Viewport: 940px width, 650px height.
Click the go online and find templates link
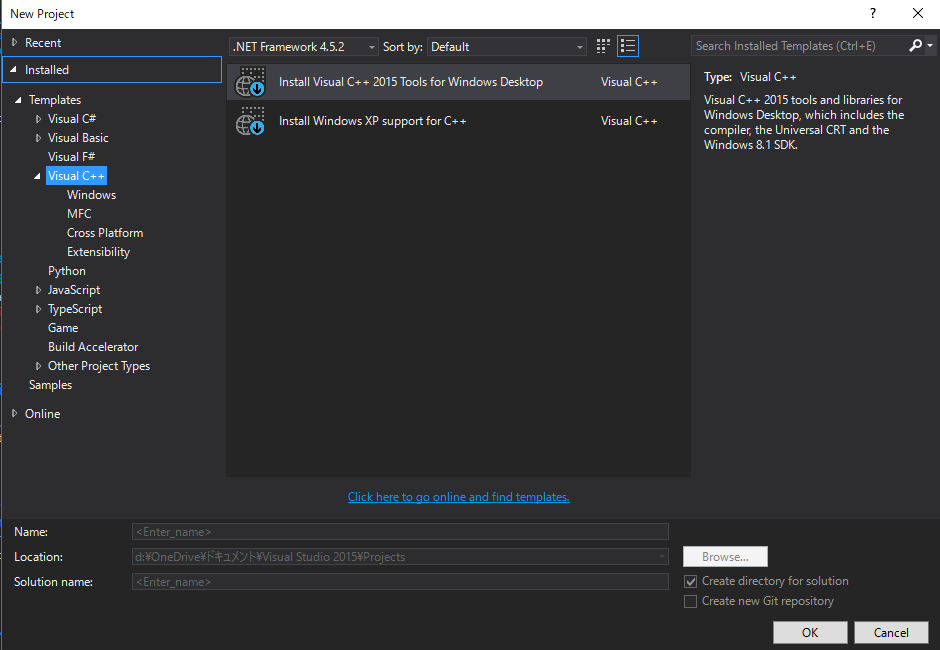point(459,497)
